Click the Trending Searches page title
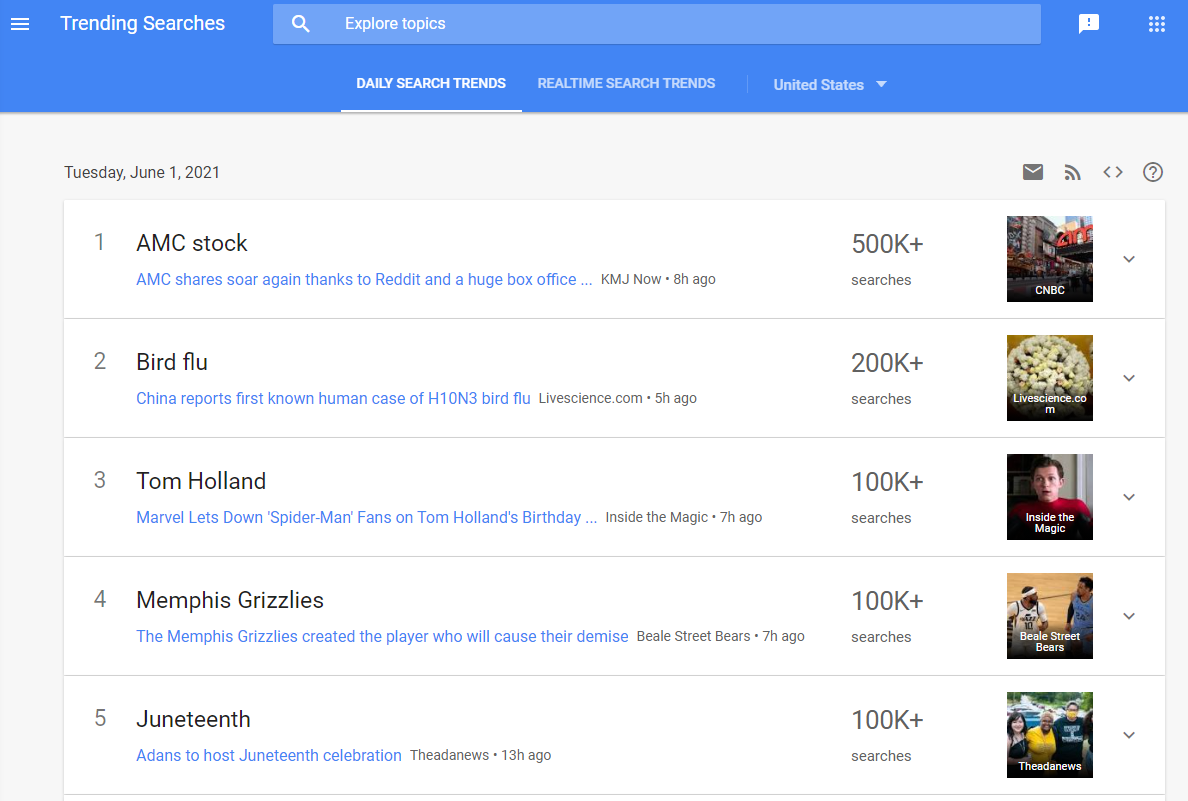Image resolution: width=1188 pixels, height=801 pixels. pos(142,23)
